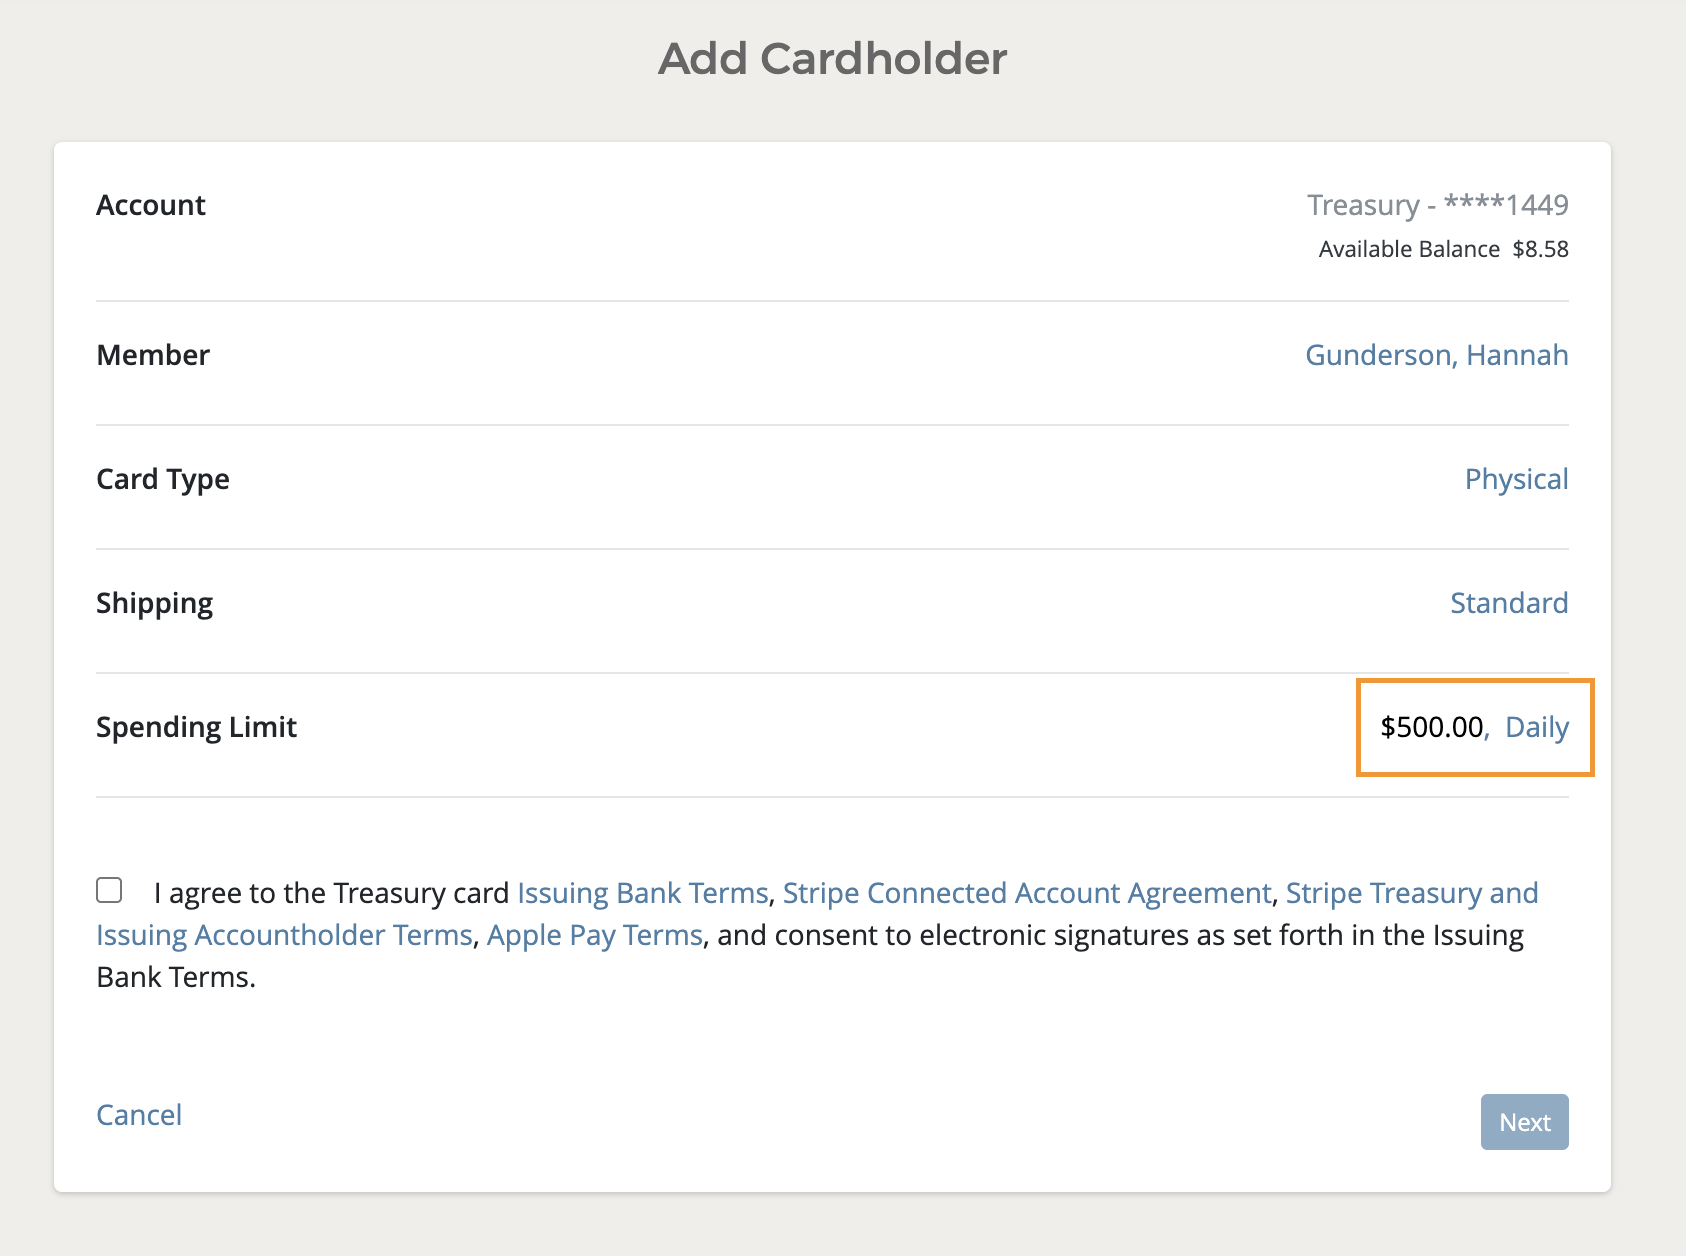Viewport: 1686px width, 1256px height.
Task: Click the Card Type row label
Action: click(163, 479)
